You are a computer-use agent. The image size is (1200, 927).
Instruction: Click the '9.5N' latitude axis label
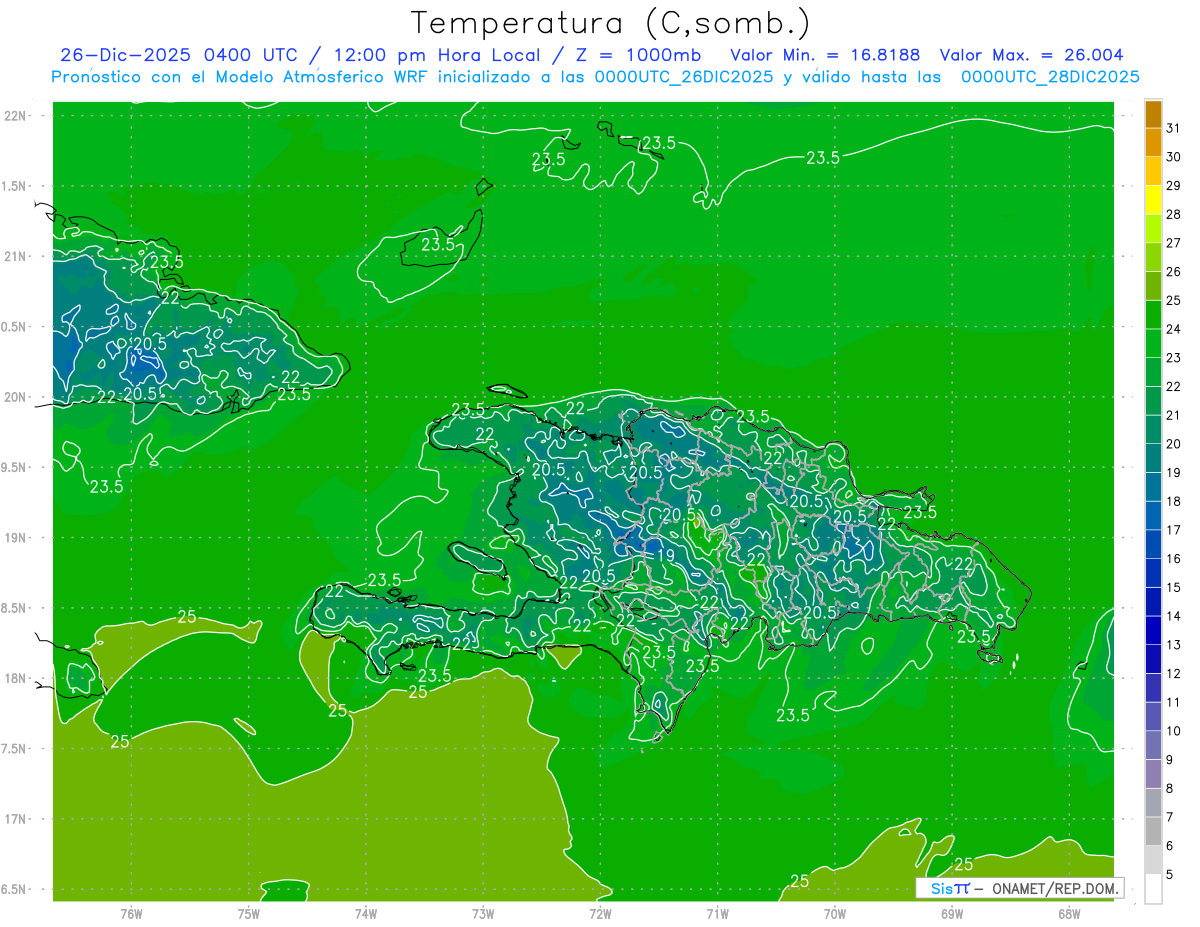(x=15, y=468)
